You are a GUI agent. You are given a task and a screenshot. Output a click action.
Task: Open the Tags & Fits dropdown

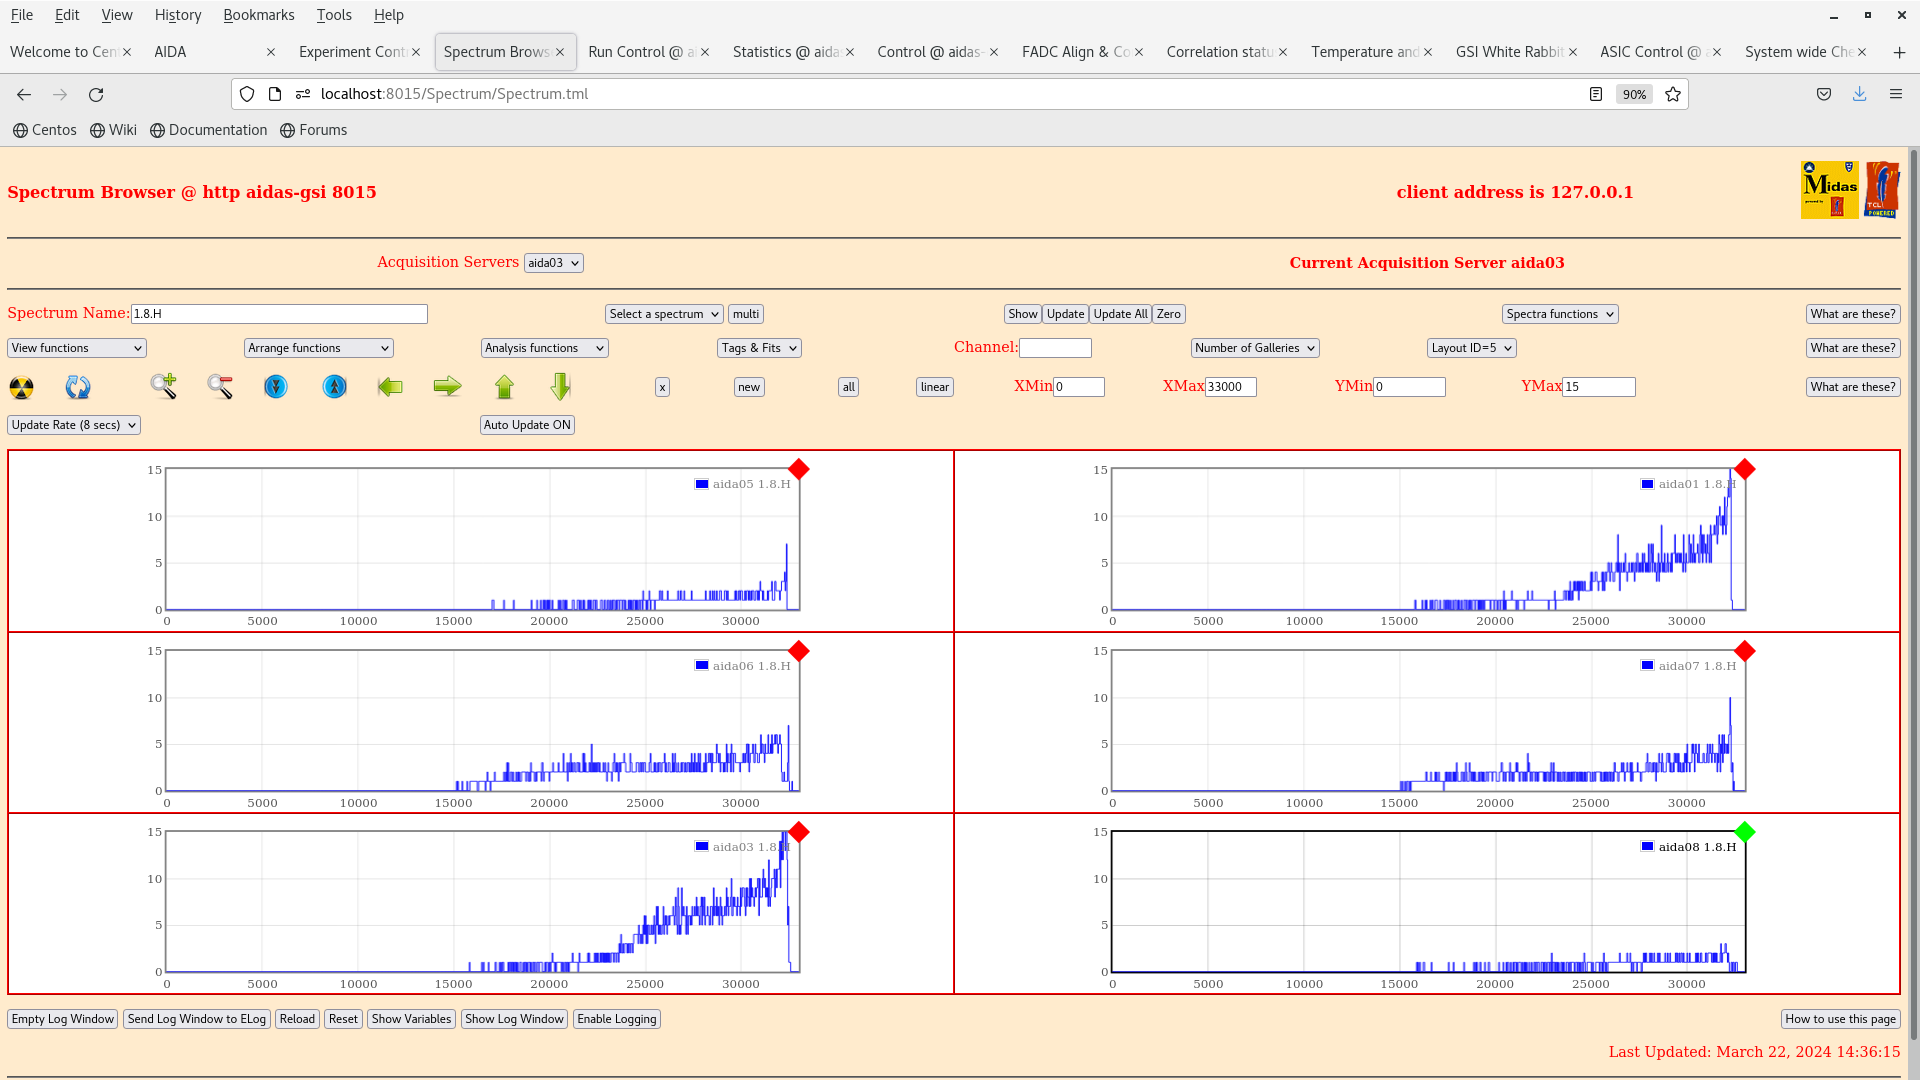(x=759, y=348)
